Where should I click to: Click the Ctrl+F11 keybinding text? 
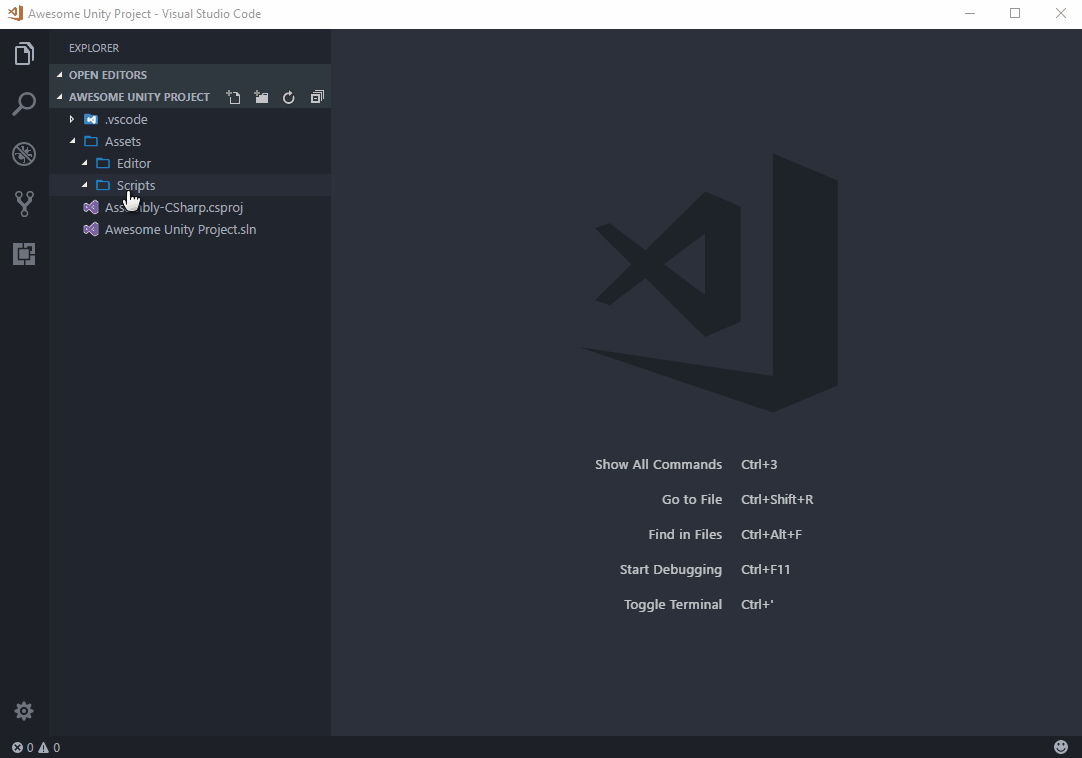point(765,570)
